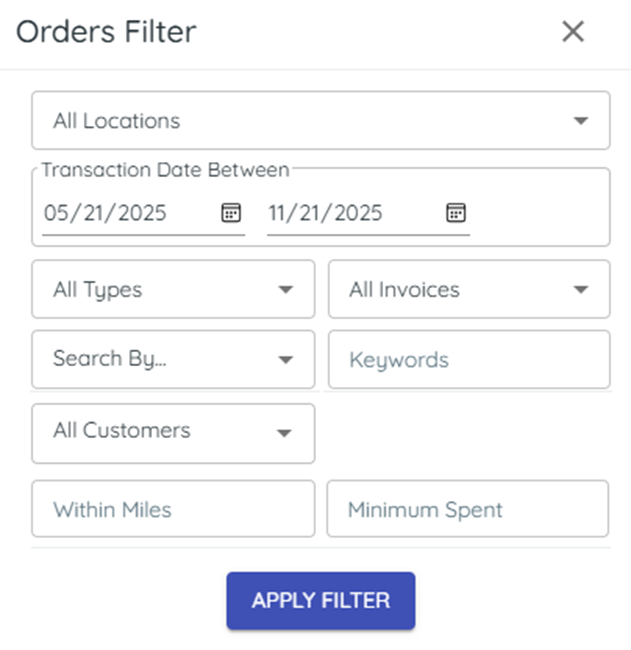This screenshot has width=631, height=650.
Task: Click the caret icon beside All Types
Action: coord(286,290)
